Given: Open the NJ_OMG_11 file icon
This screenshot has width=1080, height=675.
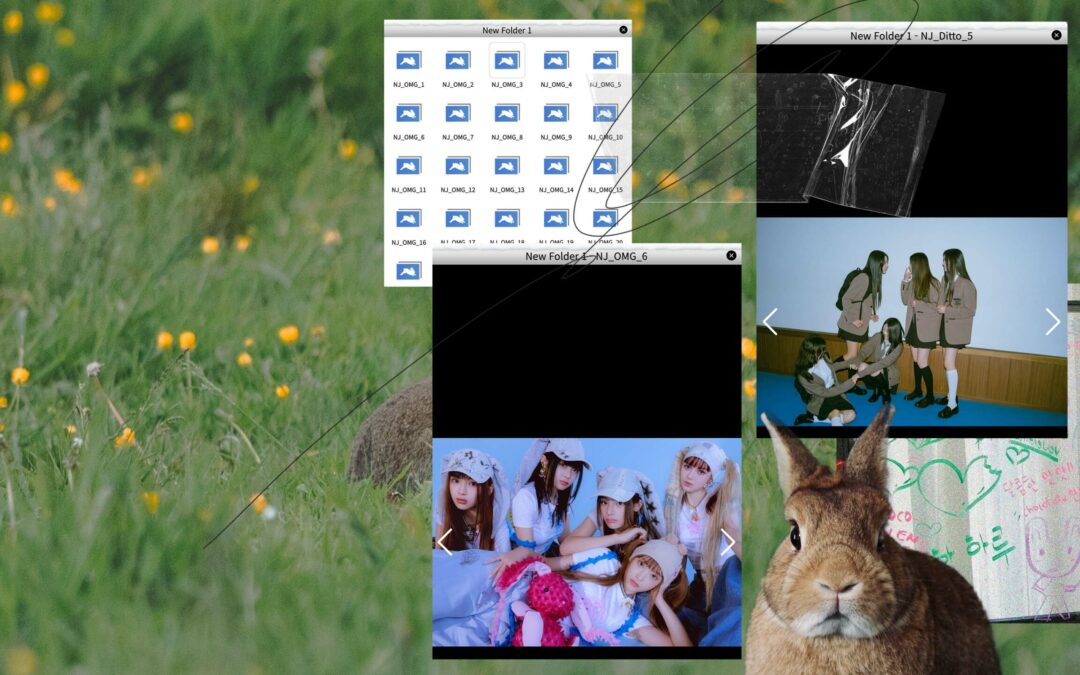Looking at the screenshot, I should coord(408,166).
